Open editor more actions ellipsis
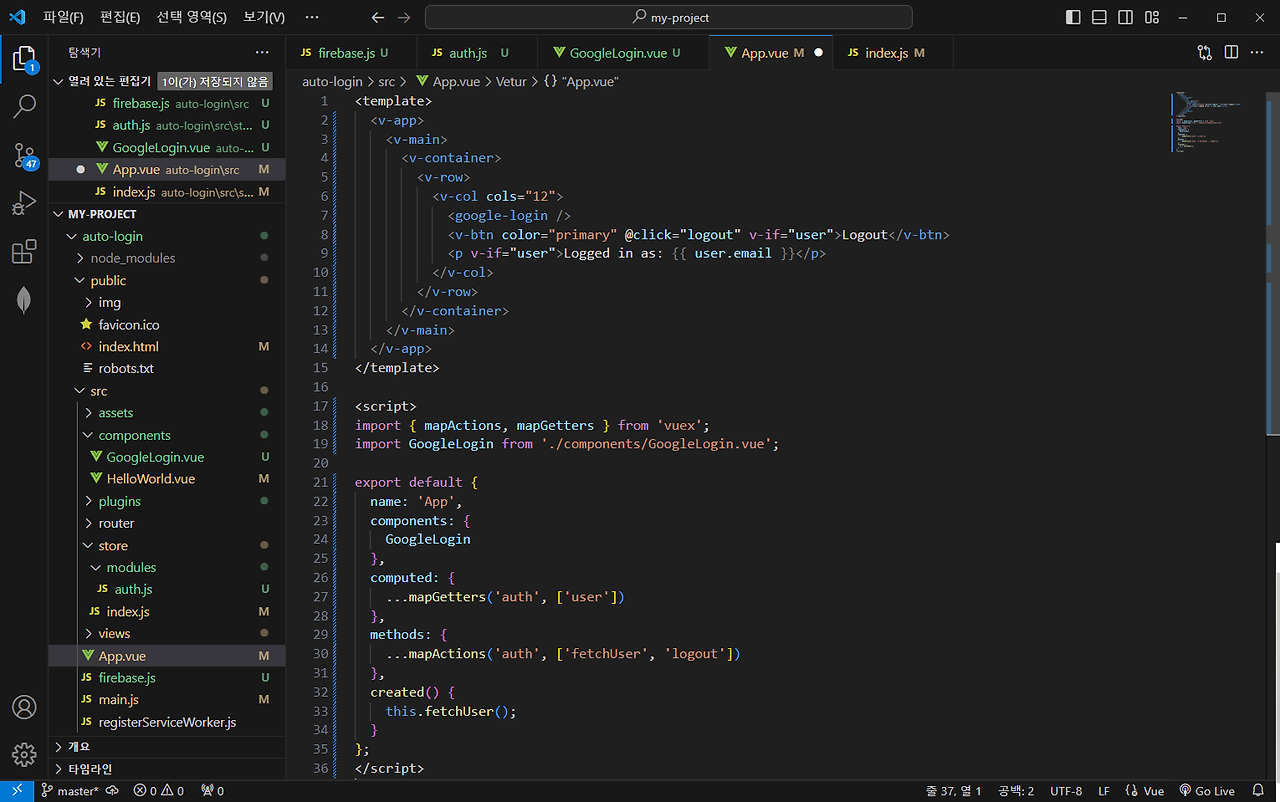This screenshot has width=1280, height=802. 1257,52
